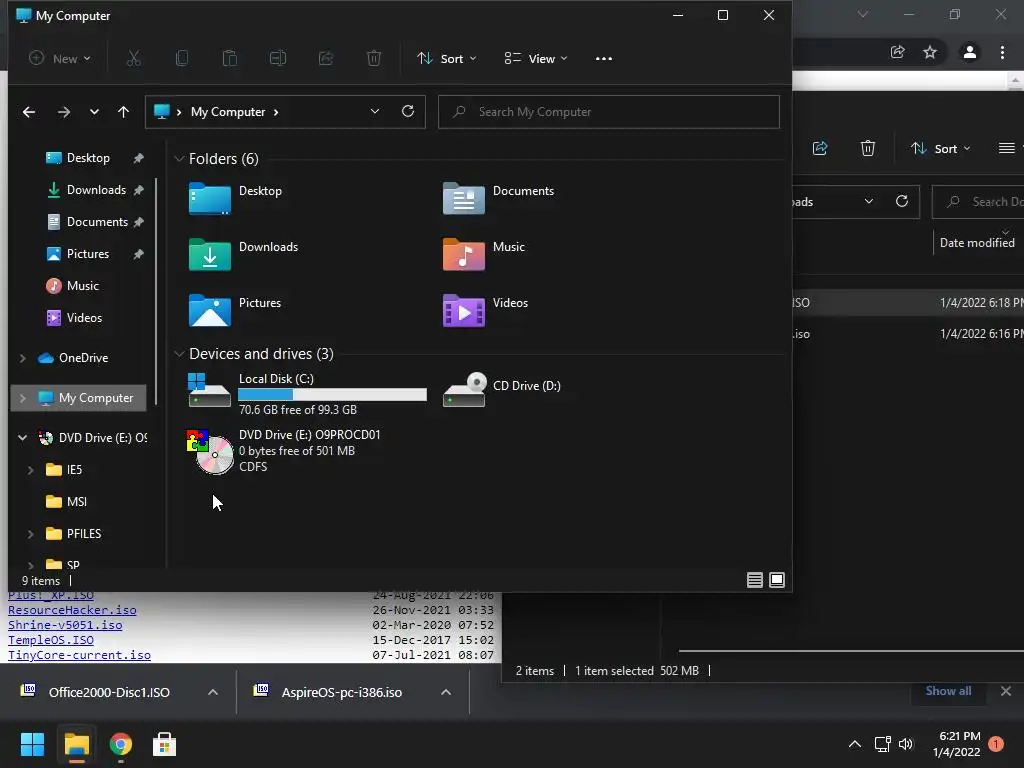Open the Chrome profile icon
This screenshot has height=768, width=1024.
click(x=970, y=52)
